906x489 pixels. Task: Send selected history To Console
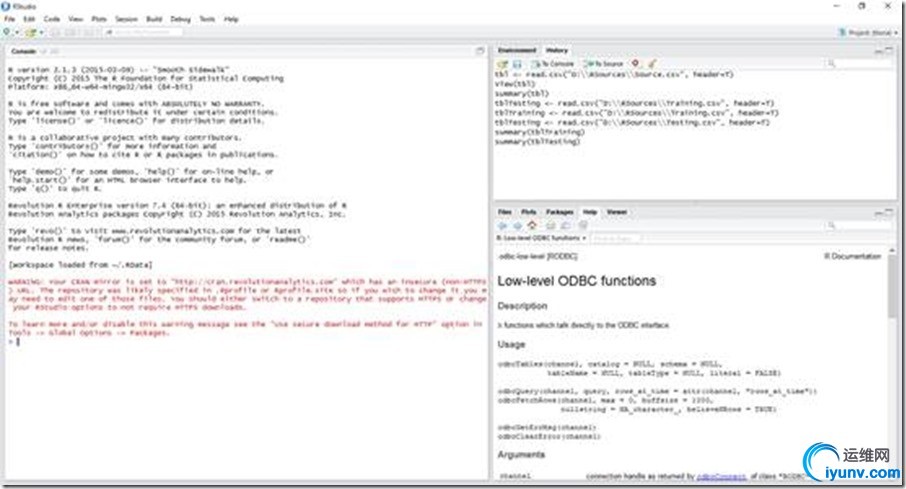pos(553,64)
